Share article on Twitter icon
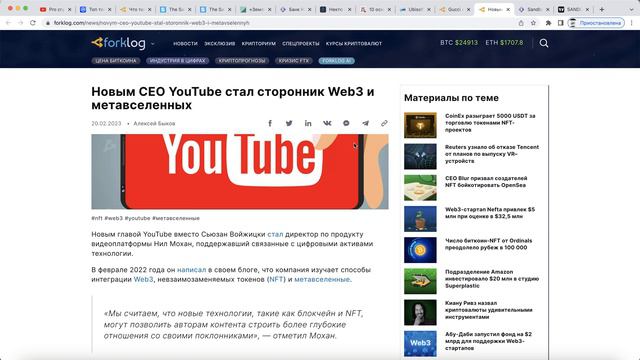The image size is (640, 360). [x=289, y=123]
